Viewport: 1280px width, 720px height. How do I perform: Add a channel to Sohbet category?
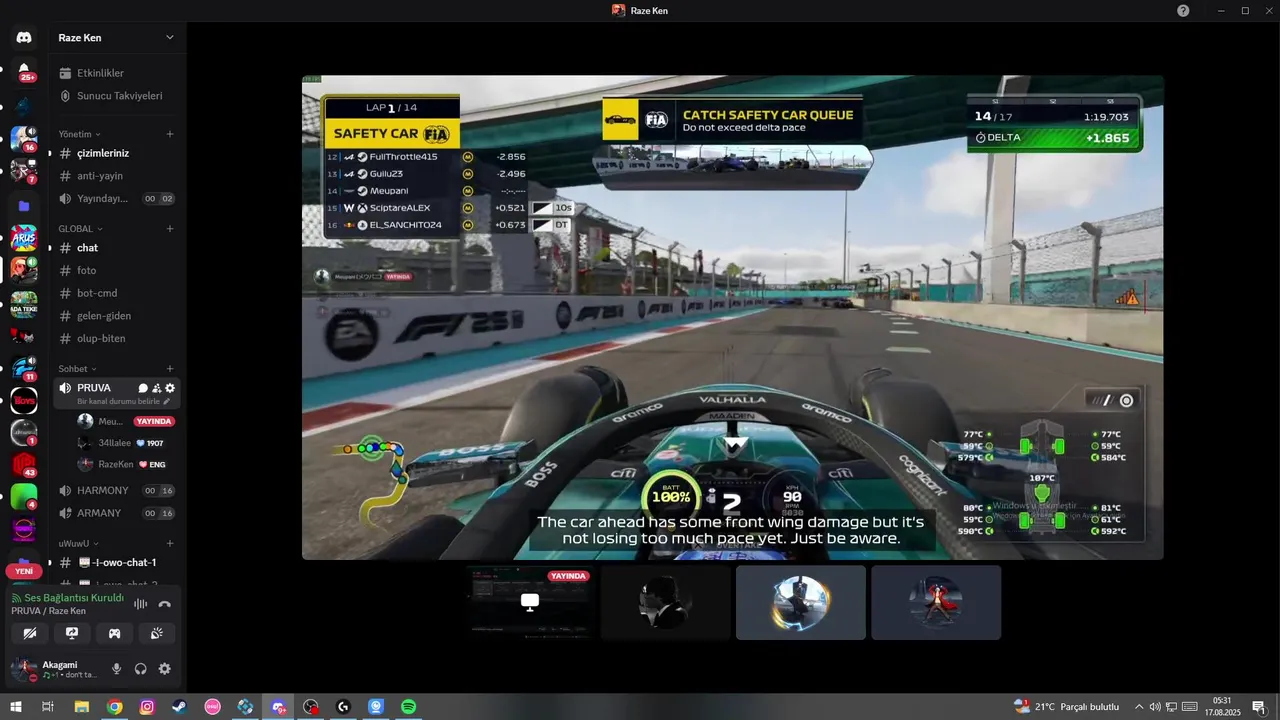(x=170, y=369)
